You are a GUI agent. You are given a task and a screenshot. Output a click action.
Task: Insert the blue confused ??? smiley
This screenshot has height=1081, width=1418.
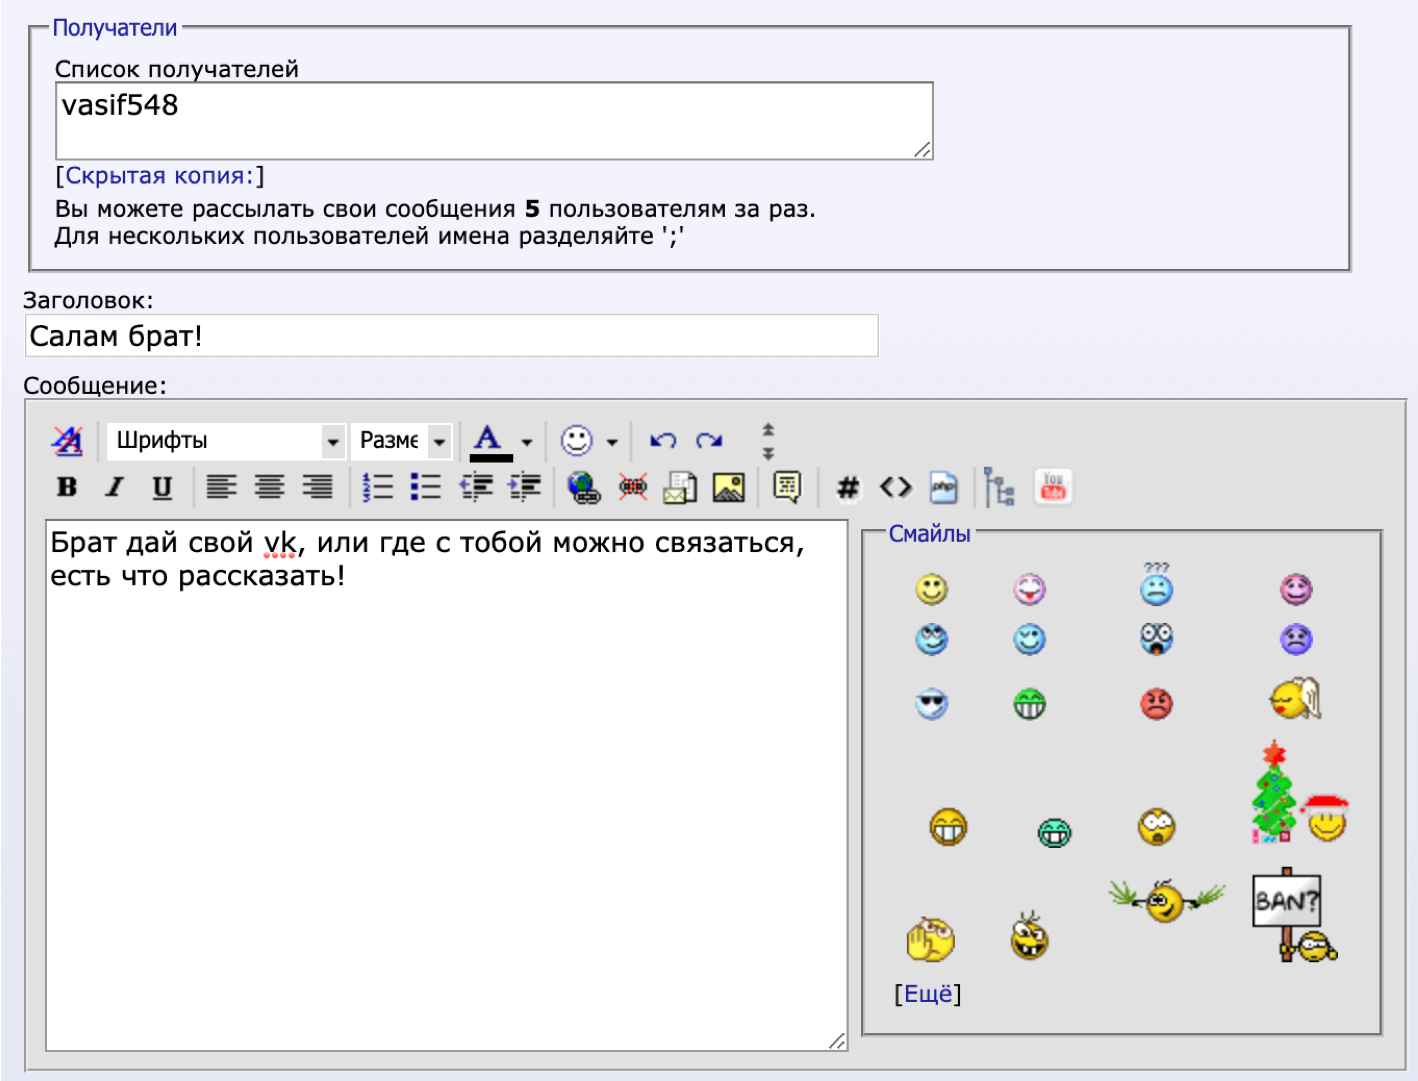coord(1157,584)
